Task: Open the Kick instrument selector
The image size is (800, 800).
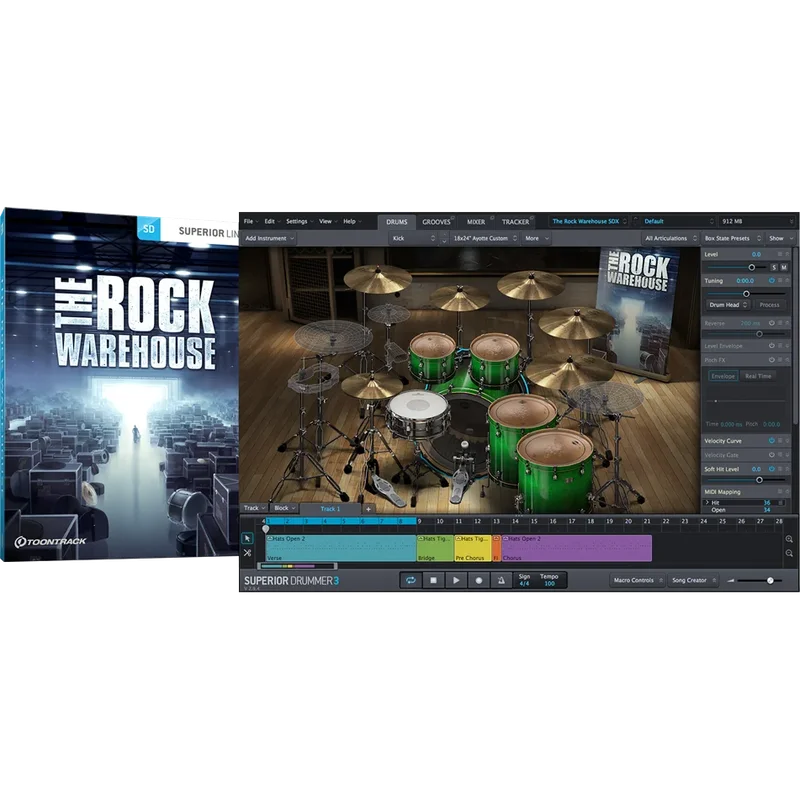Action: [413, 238]
